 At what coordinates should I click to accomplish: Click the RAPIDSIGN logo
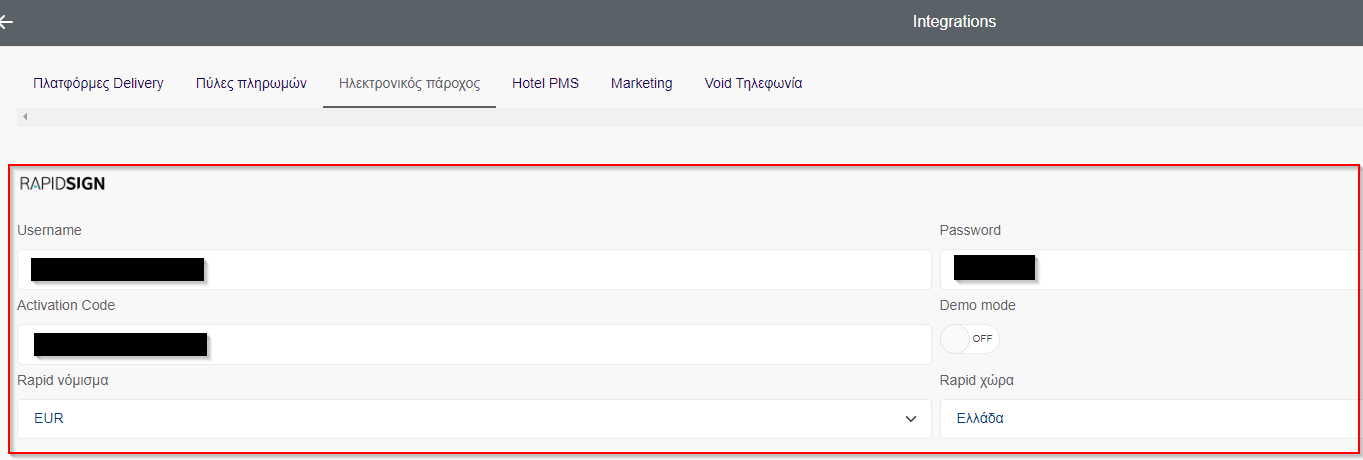62,183
